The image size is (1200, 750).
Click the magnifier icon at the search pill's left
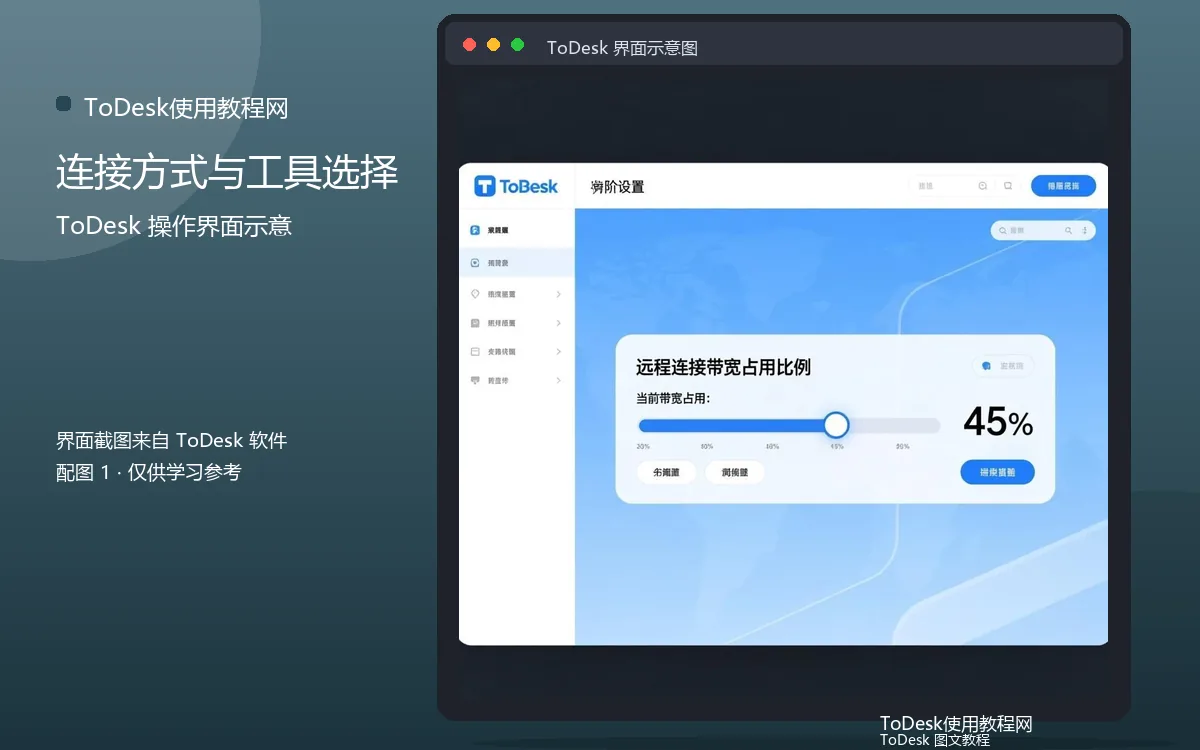pyautogui.click(x=1001, y=230)
